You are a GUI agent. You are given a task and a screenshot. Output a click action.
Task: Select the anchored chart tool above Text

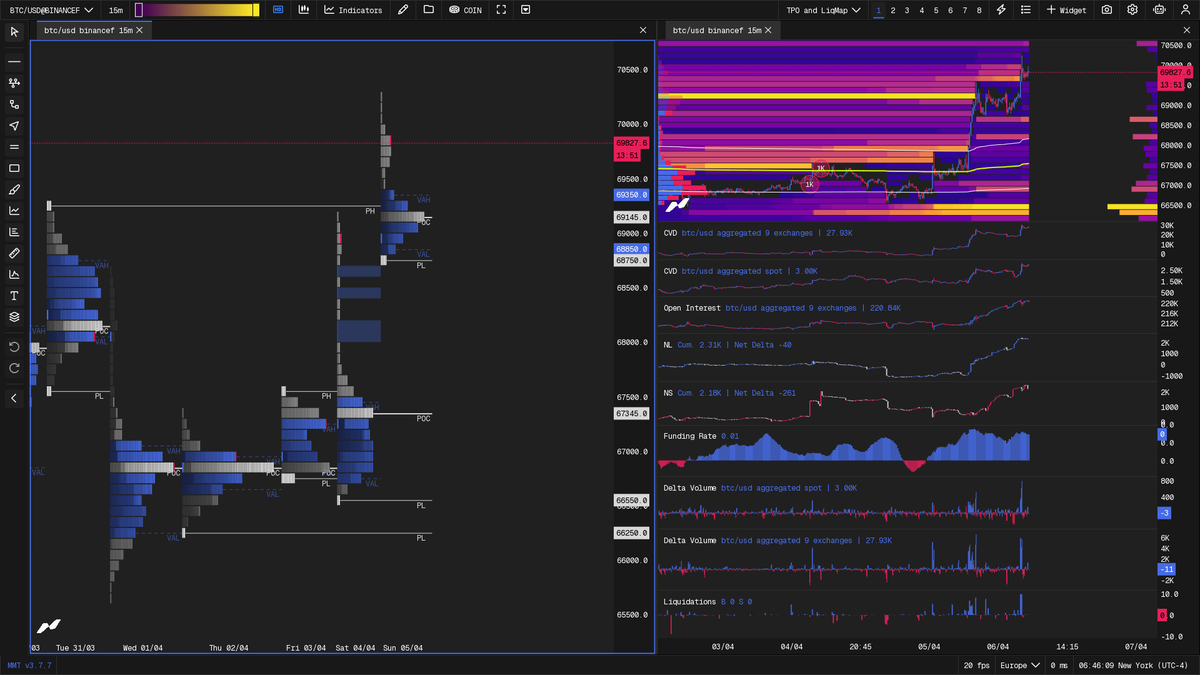tap(14, 274)
